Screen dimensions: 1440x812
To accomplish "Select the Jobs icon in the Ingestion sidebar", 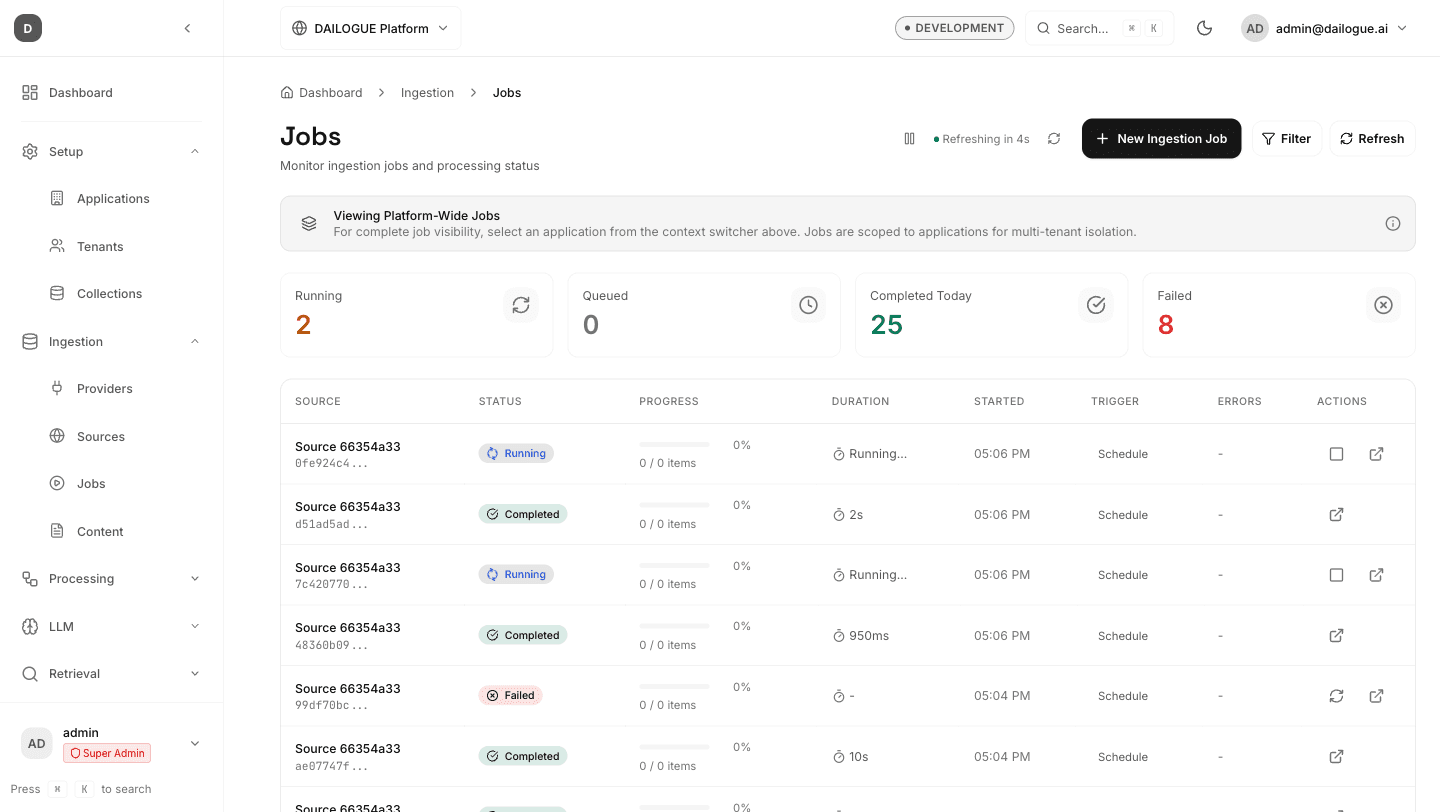I will click(57, 483).
